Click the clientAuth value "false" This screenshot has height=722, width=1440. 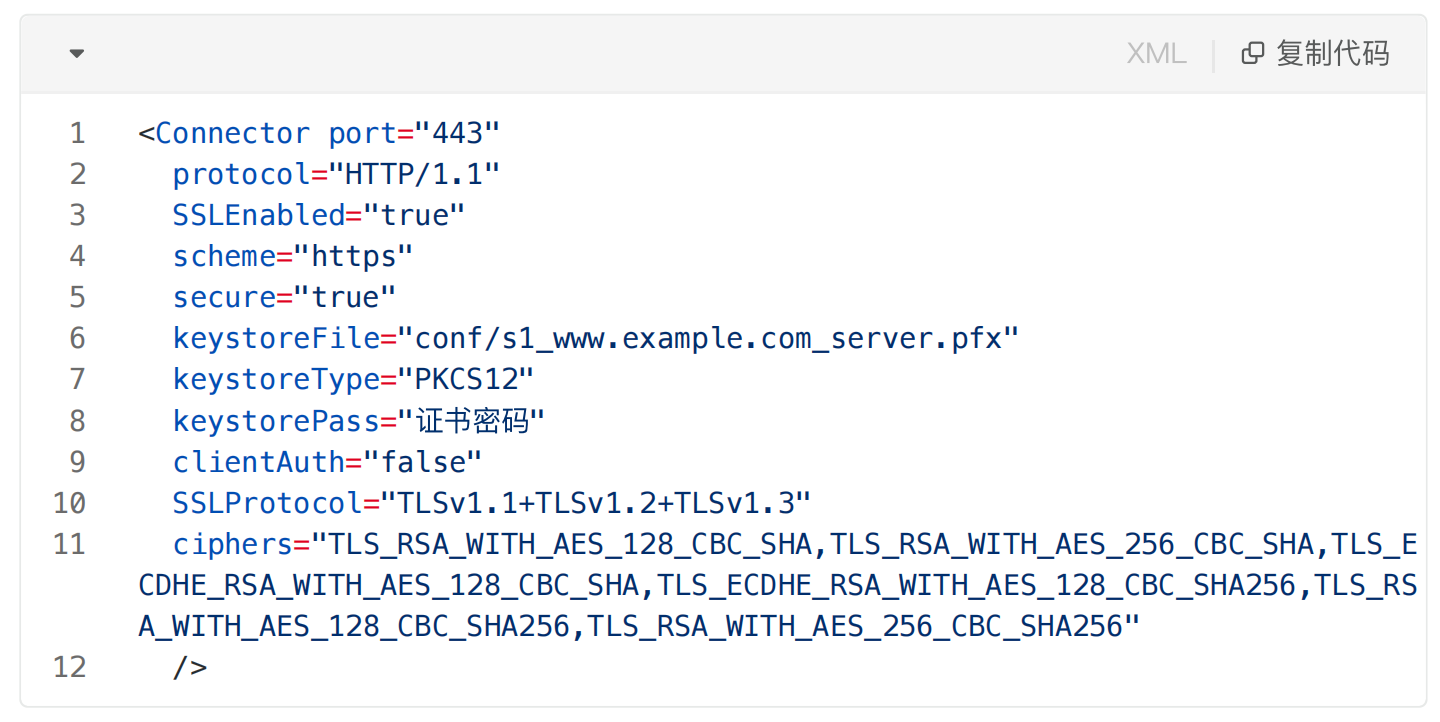[x=422, y=461]
